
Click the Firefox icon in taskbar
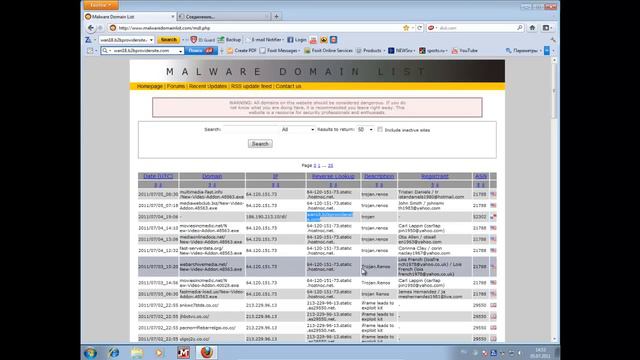click(x=207, y=352)
